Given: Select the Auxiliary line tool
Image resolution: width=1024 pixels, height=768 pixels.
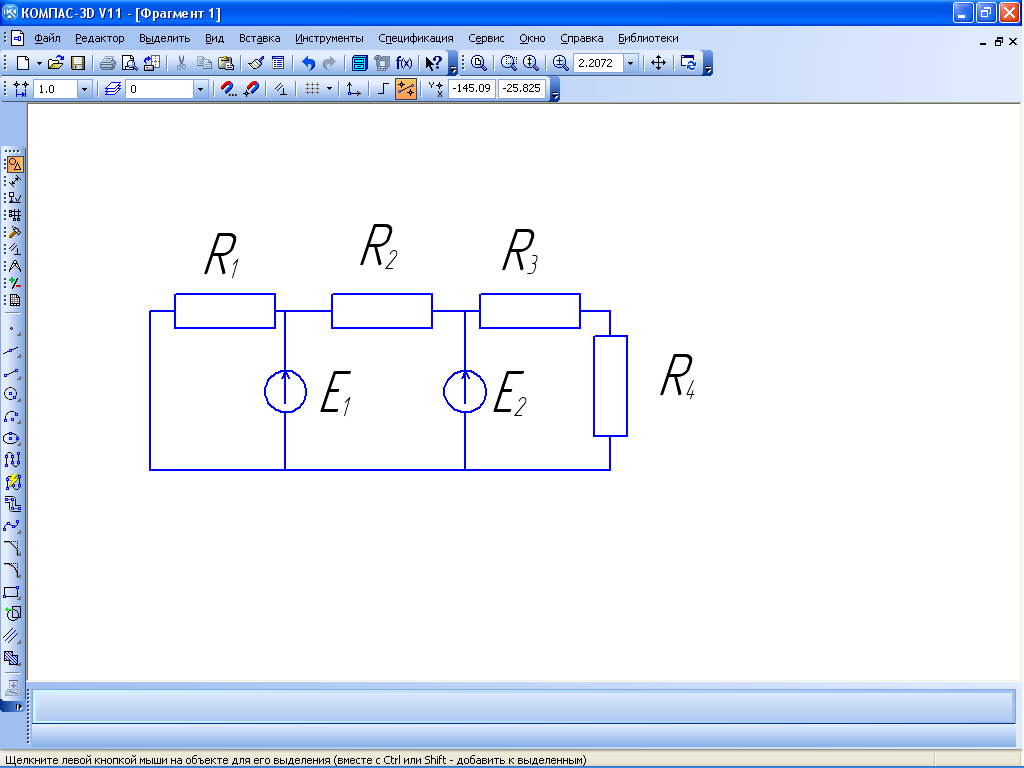Looking at the screenshot, I should click(12, 351).
